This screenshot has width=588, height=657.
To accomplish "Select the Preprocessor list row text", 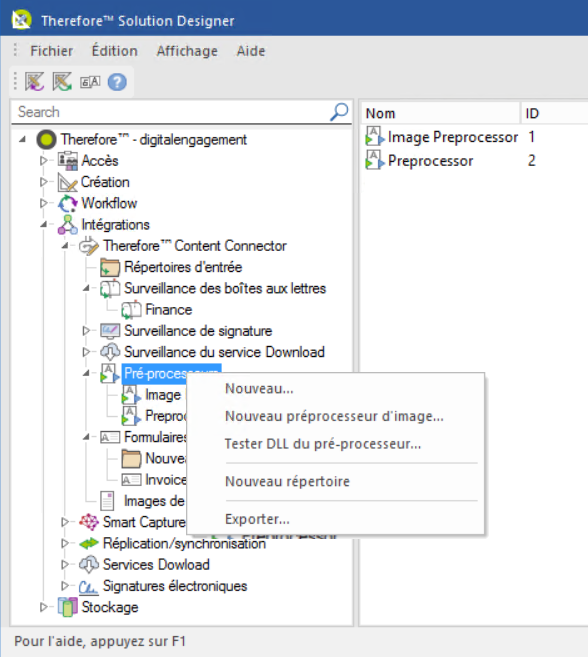I will point(430,160).
